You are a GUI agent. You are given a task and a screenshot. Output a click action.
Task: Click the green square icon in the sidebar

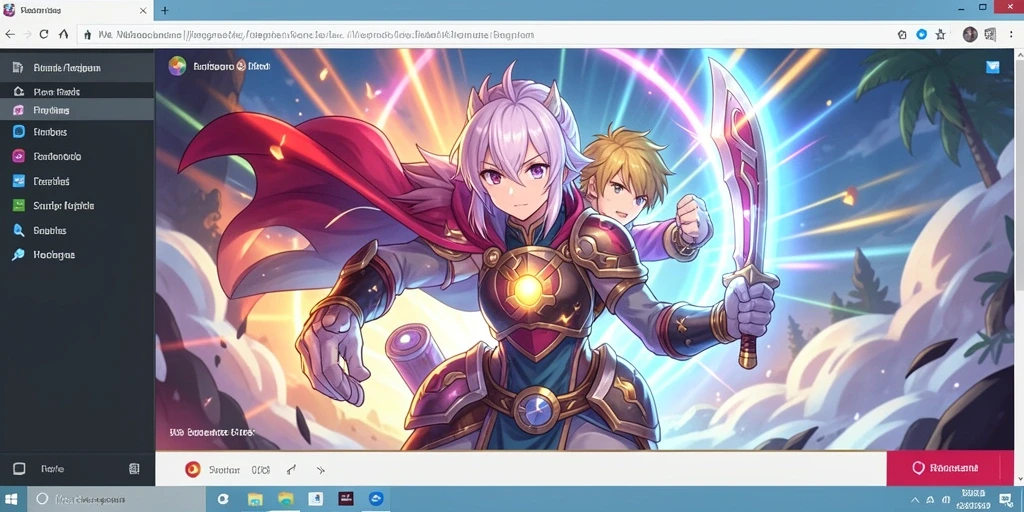[x=19, y=206]
